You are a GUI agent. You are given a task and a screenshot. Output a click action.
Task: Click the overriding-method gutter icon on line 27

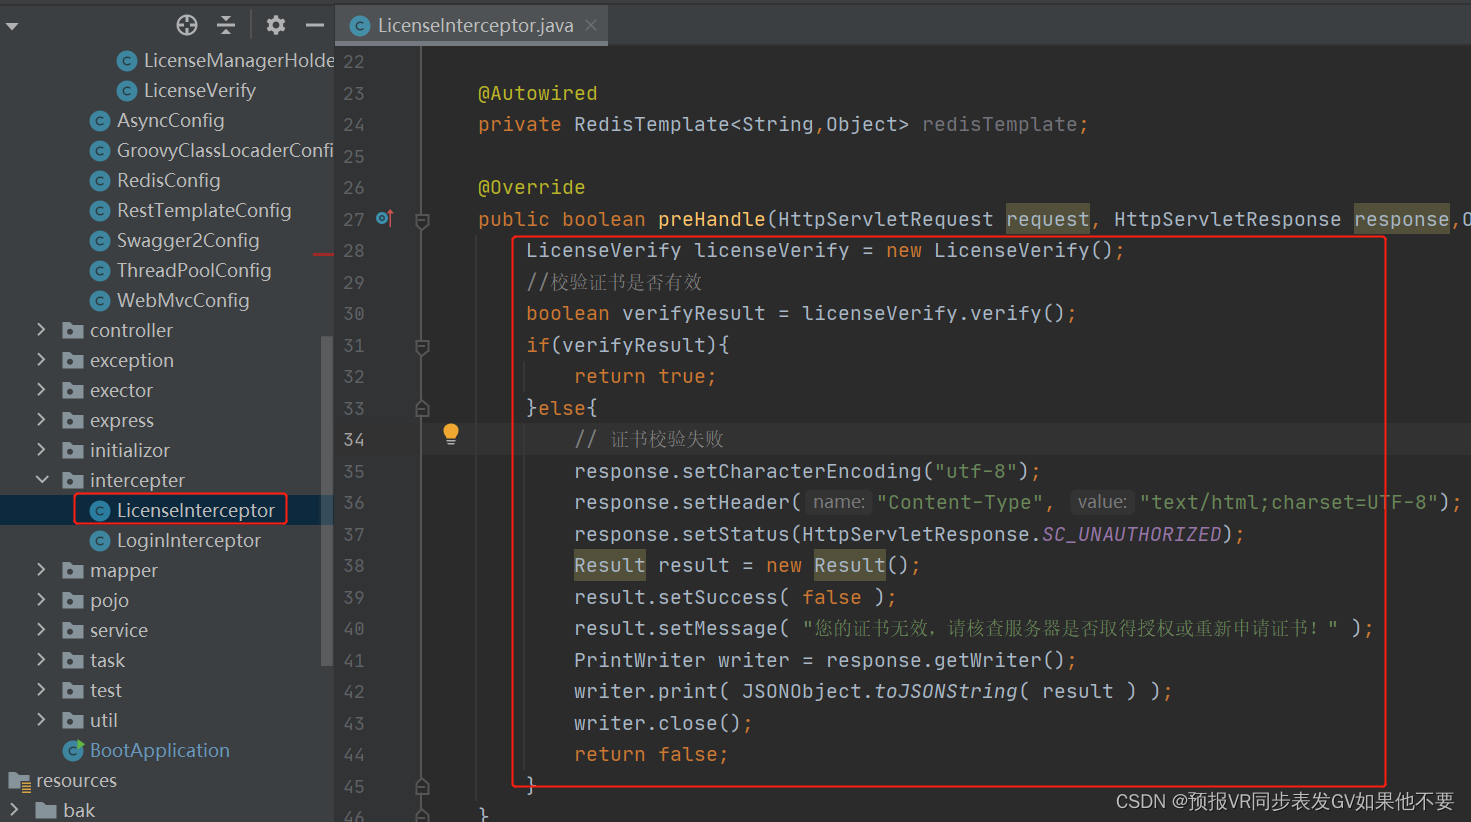coord(384,218)
